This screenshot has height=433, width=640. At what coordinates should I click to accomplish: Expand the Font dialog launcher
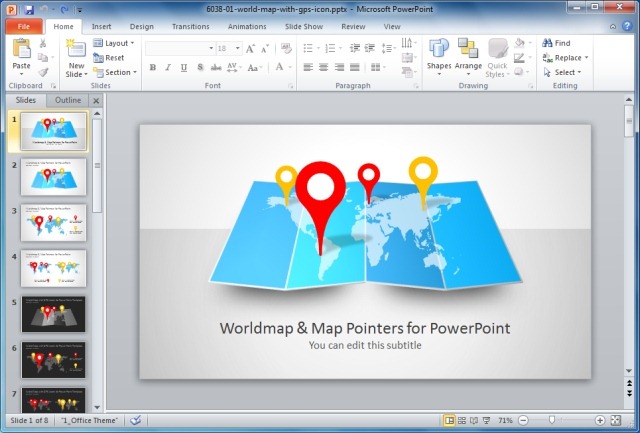291,86
